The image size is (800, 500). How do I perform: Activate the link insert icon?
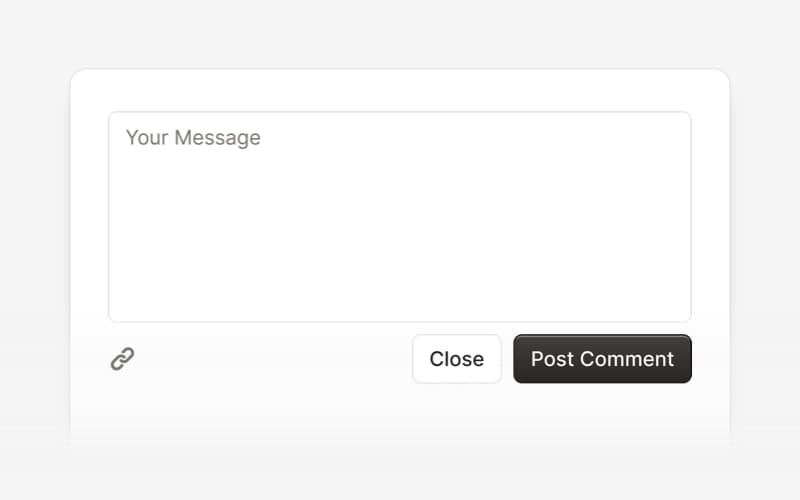122,359
